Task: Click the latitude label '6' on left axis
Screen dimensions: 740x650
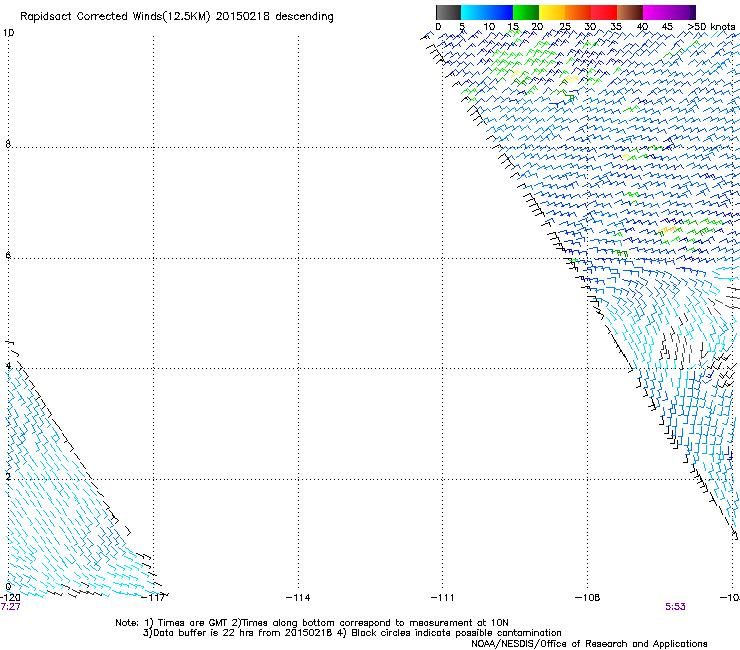Action: pos(8,255)
